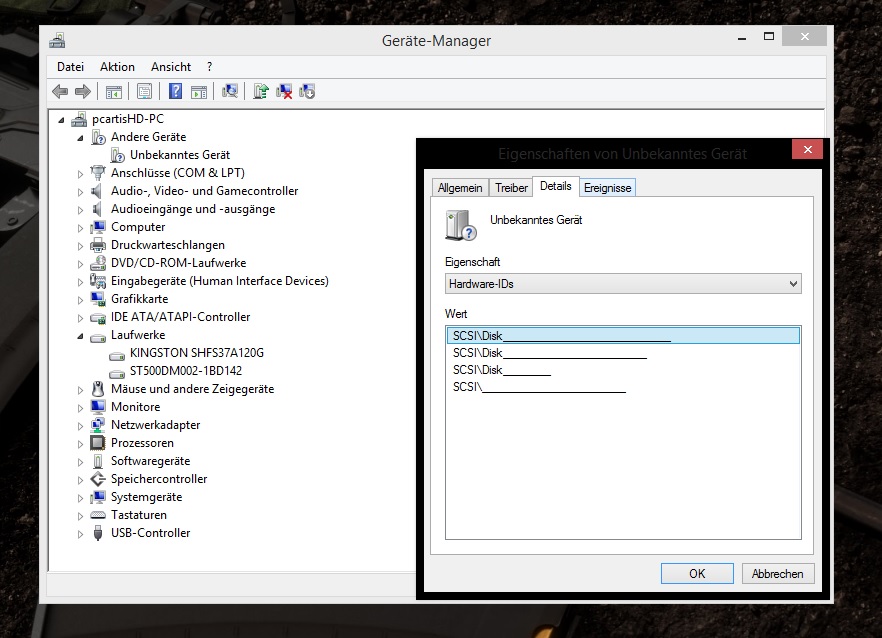The width and height of the screenshot is (882, 638).
Task: Open the ? help menu
Action: tap(209, 67)
